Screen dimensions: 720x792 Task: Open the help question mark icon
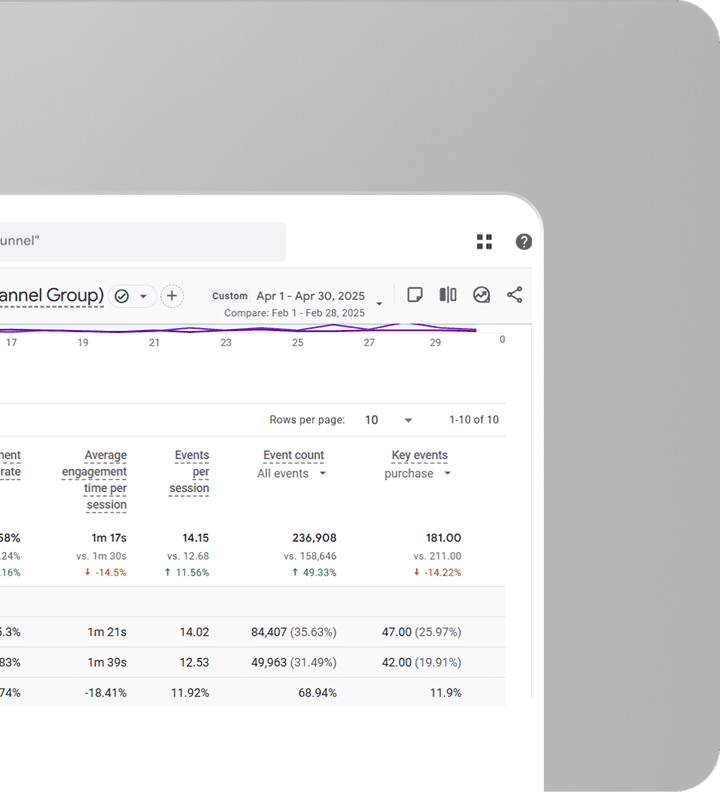tap(523, 241)
